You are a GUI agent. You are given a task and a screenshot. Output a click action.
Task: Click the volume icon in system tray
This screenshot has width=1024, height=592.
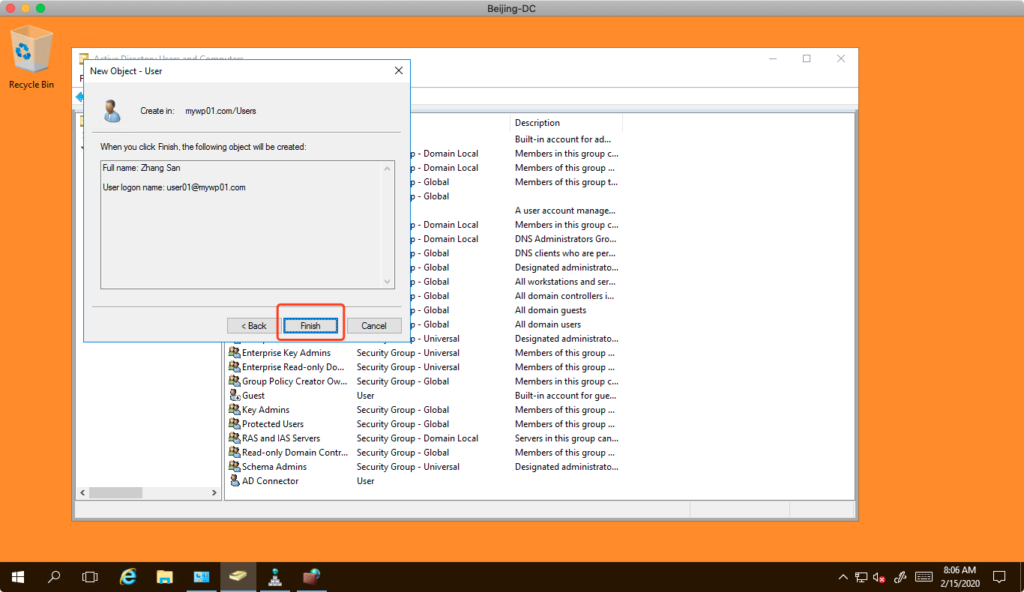coord(878,577)
